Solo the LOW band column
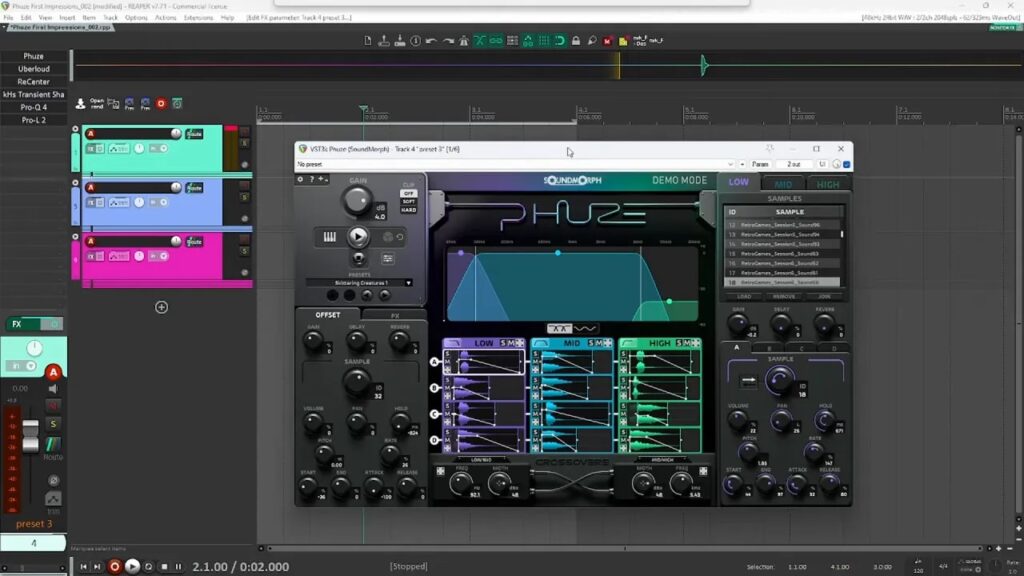Image resolution: width=1024 pixels, height=576 pixels. (503, 343)
